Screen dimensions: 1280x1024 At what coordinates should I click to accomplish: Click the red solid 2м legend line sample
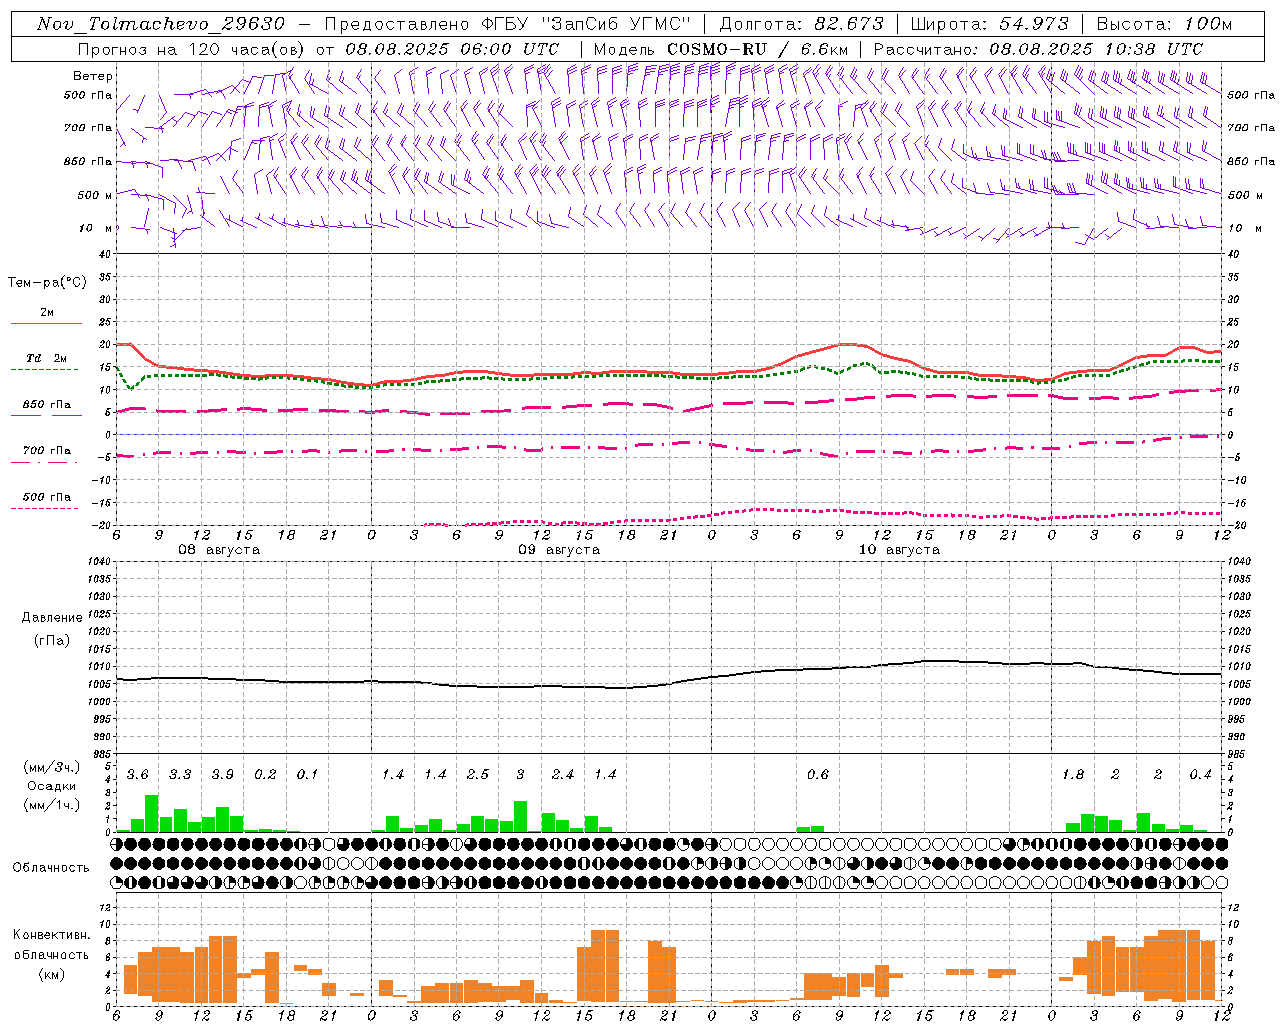click(46, 323)
